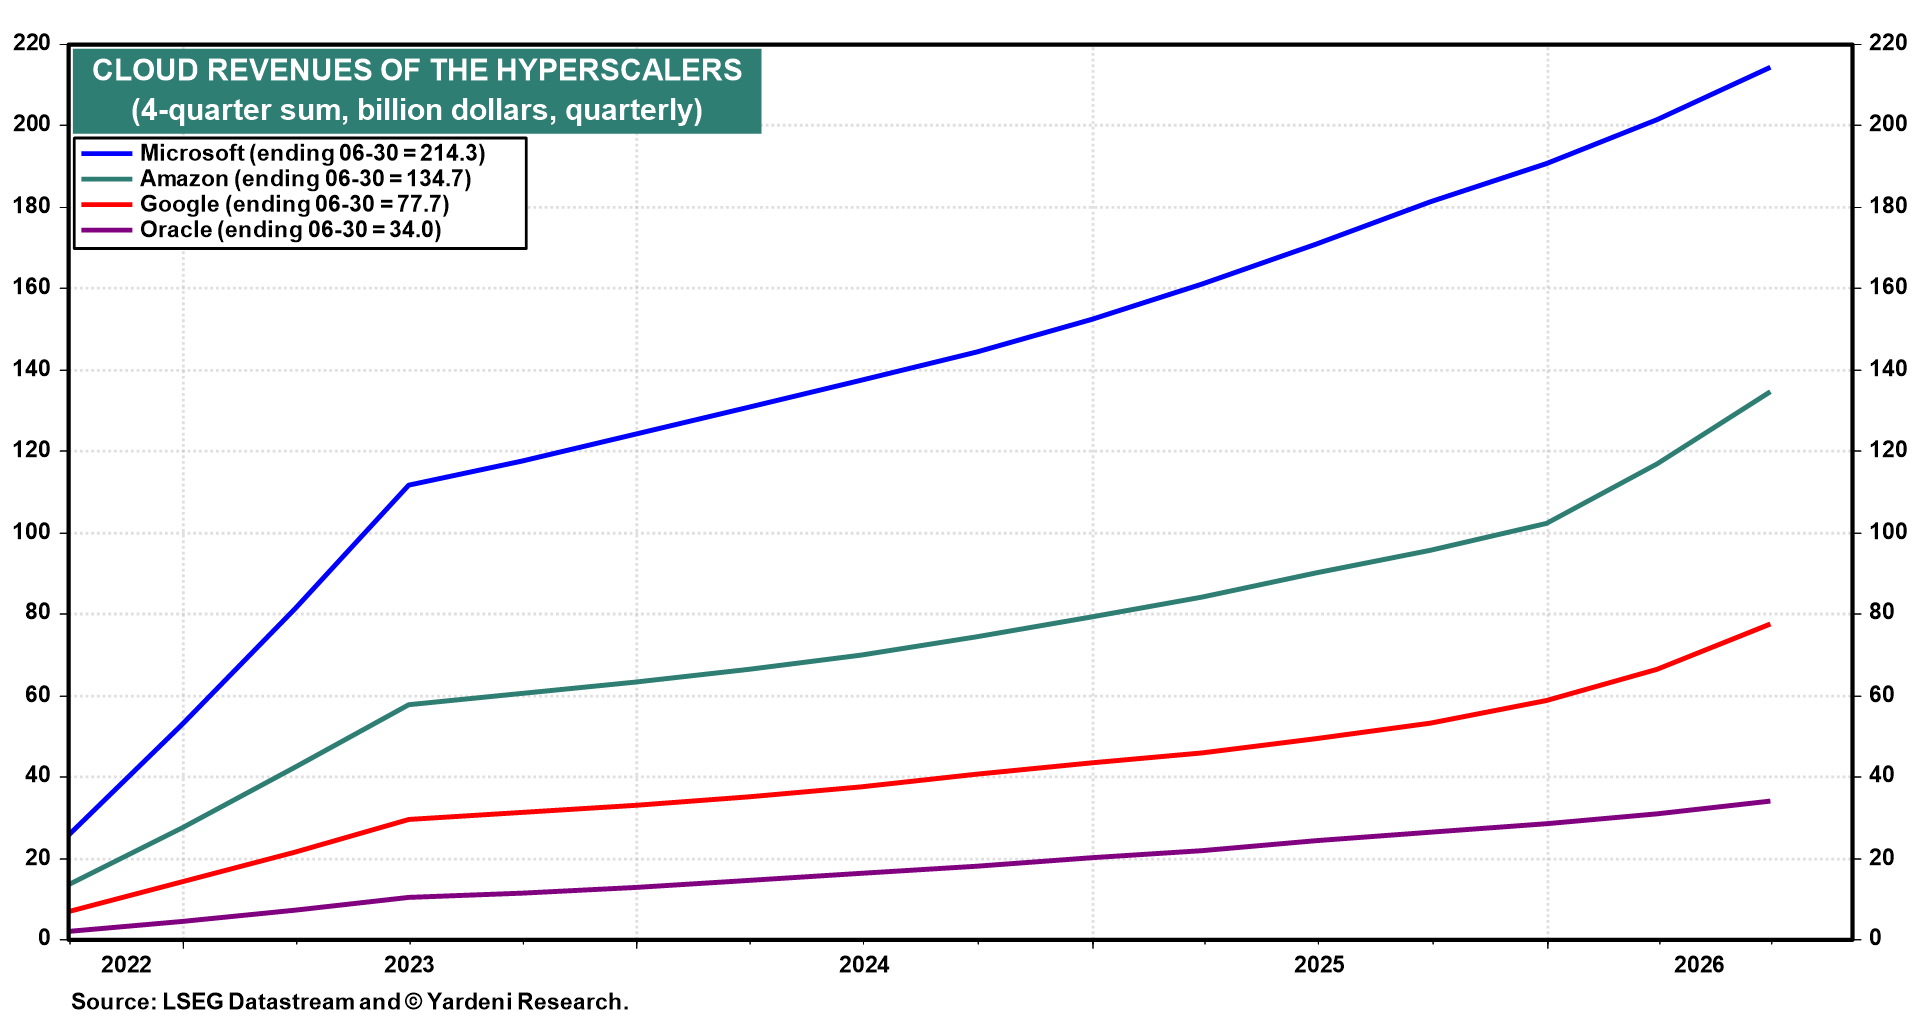
Task: Click the 80 label on the left axis
Action: click(37, 613)
